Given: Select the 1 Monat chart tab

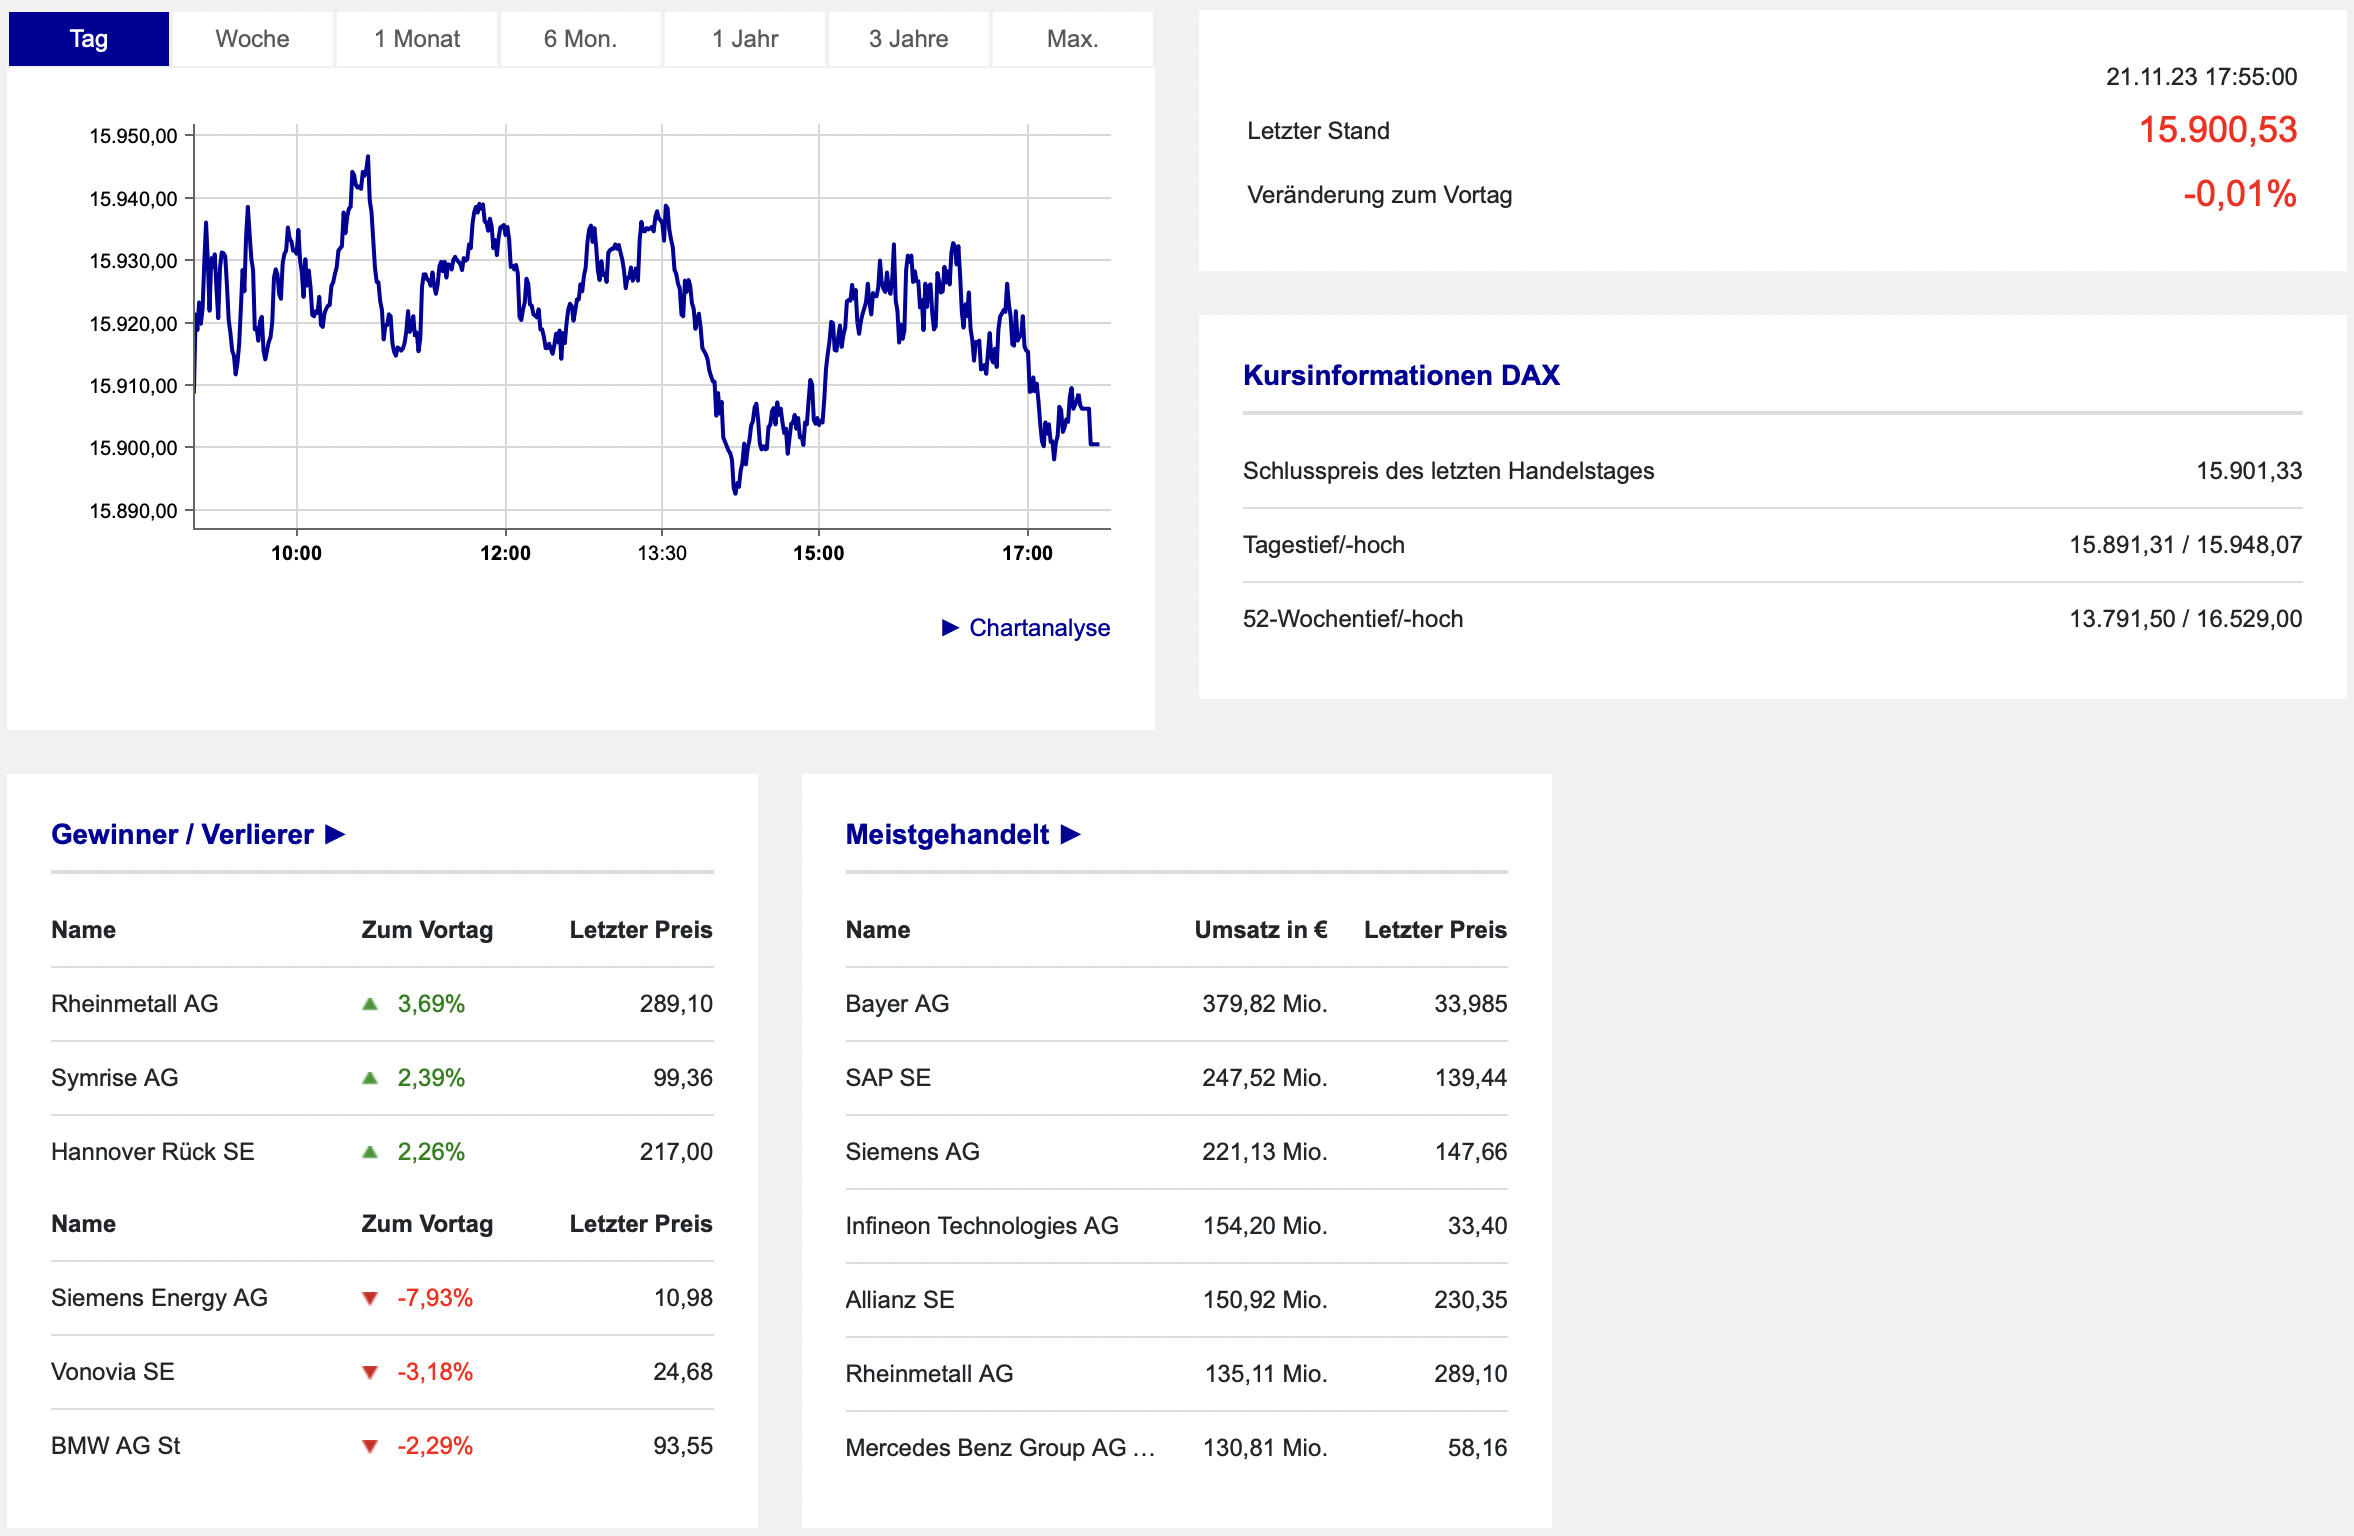Looking at the screenshot, I should [417, 39].
